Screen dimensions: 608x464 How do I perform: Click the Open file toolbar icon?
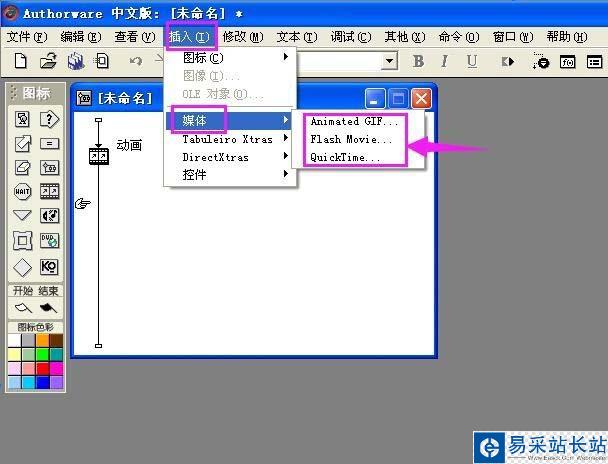[x=48, y=61]
